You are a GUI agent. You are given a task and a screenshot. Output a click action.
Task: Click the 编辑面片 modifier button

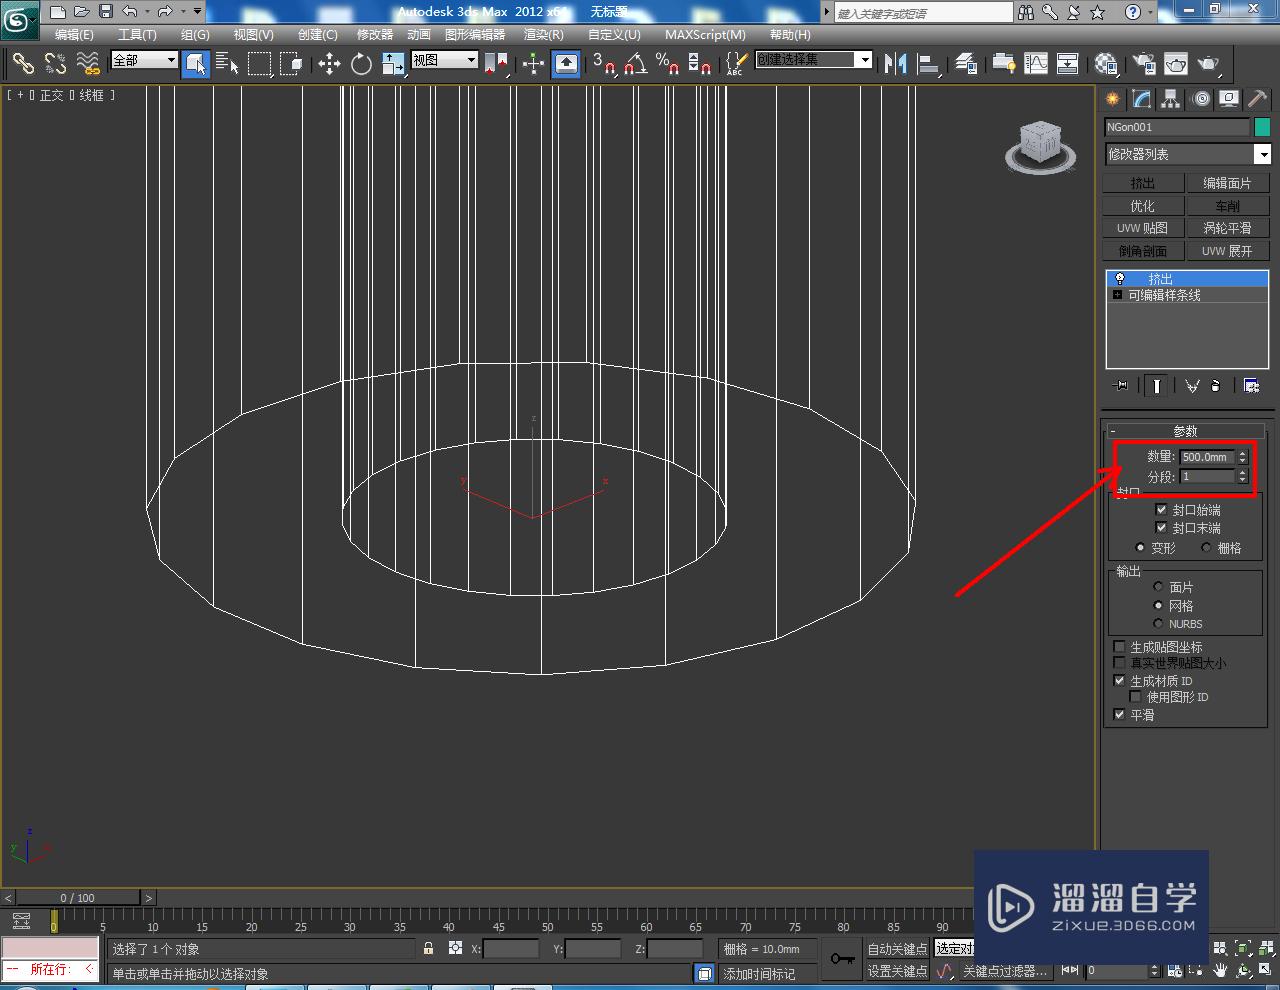pyautogui.click(x=1227, y=183)
